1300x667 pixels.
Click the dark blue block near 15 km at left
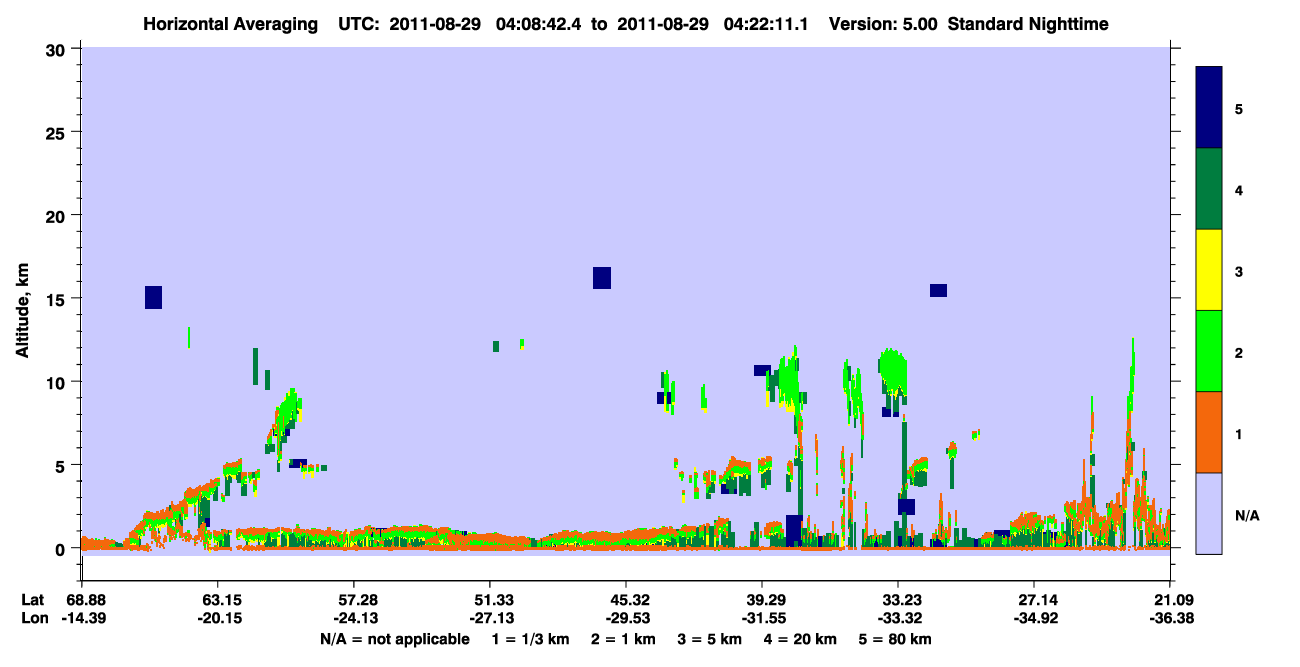(153, 297)
